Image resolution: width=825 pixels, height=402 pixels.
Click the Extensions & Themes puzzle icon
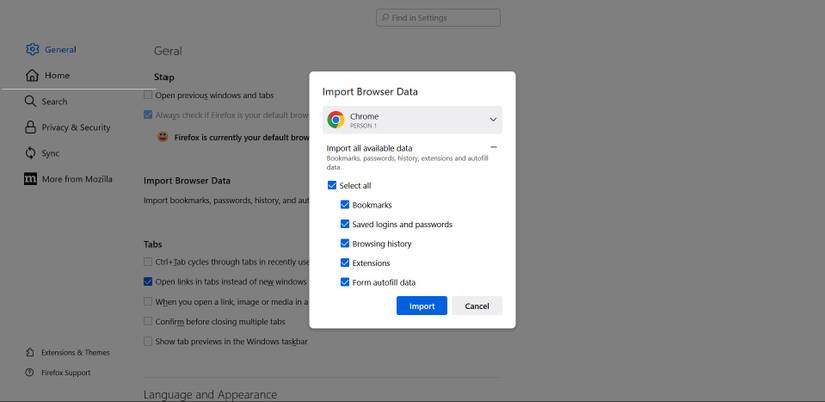tap(30, 352)
